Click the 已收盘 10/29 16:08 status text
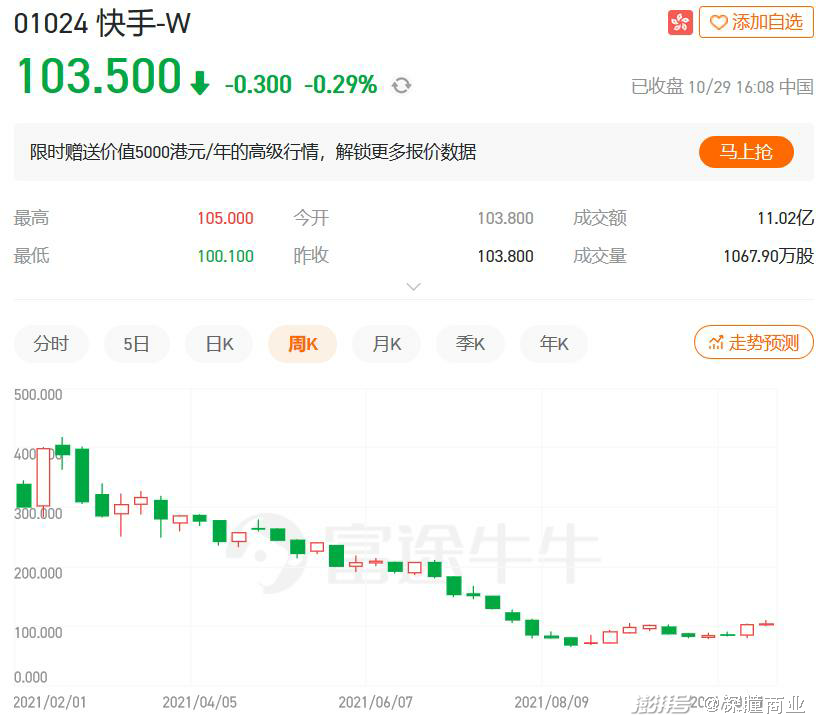Viewport: 817px width, 721px height. tap(722, 86)
